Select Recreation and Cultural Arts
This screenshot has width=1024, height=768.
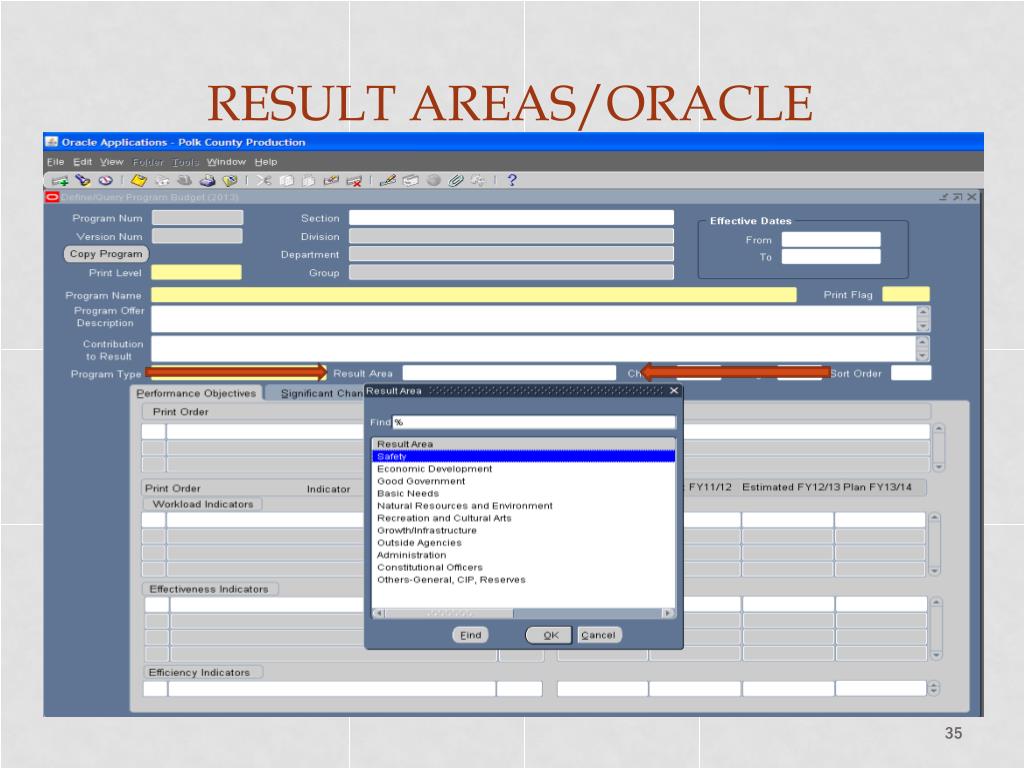click(523, 518)
